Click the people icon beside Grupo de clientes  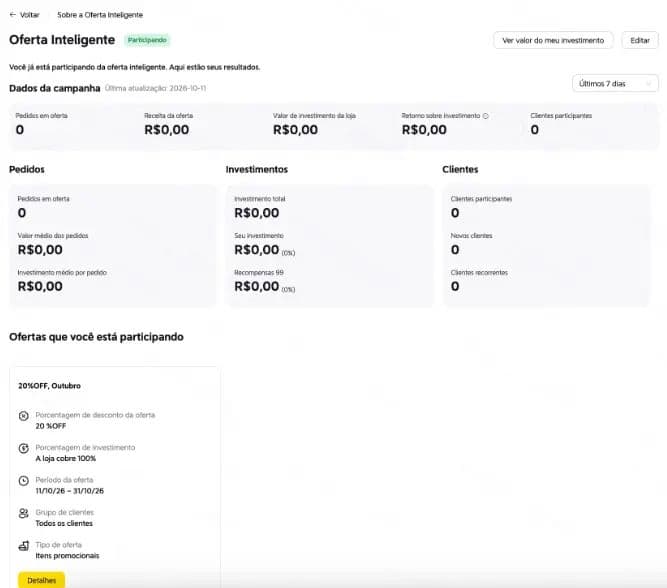point(24,513)
